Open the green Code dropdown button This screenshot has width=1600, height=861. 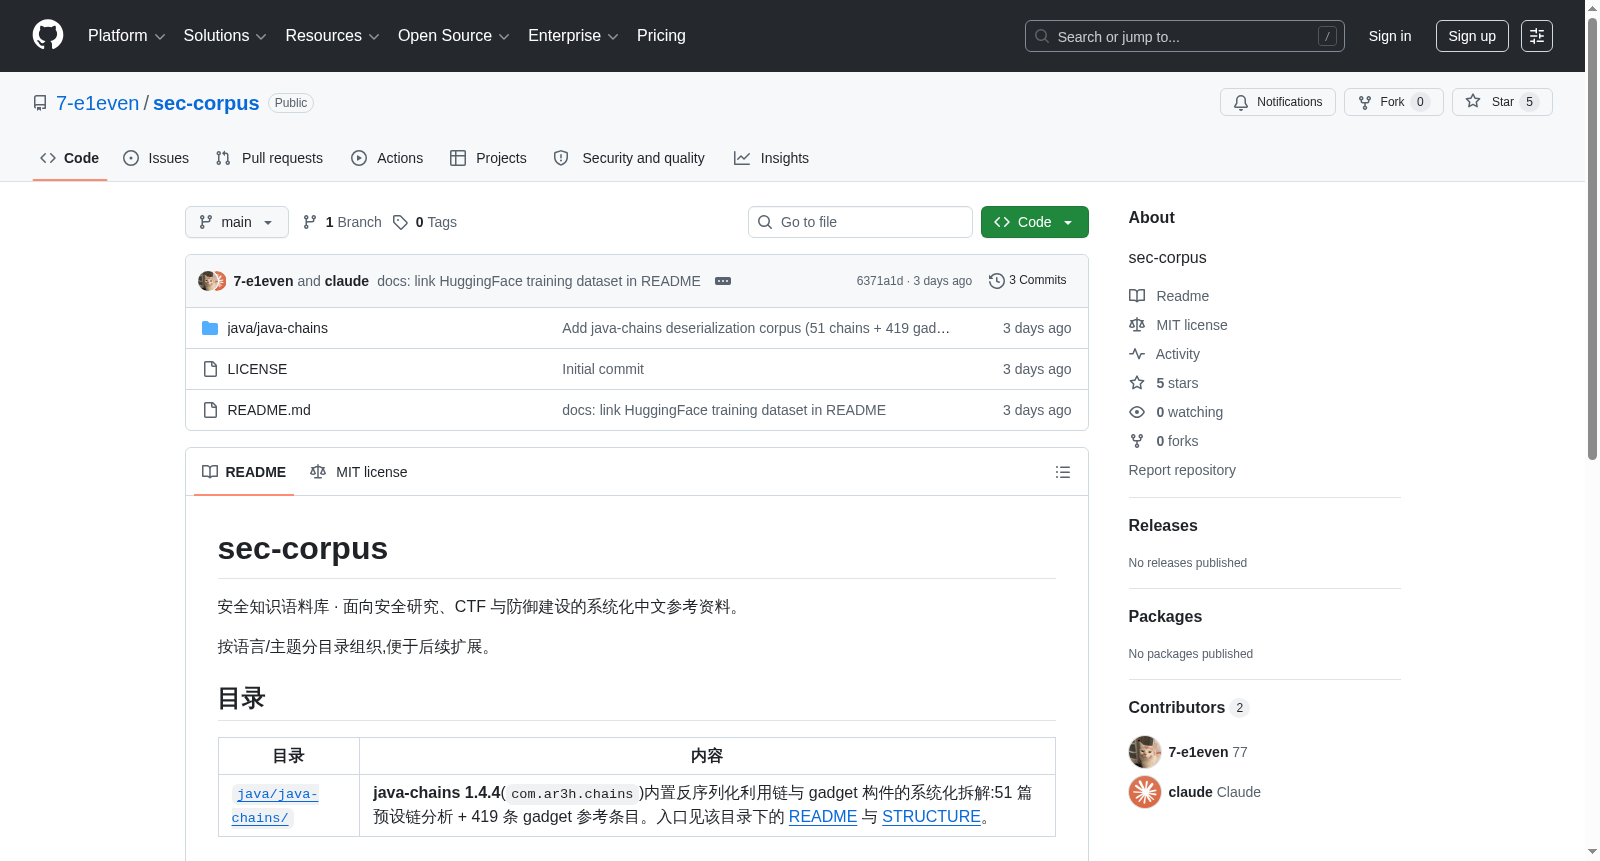pyautogui.click(x=1035, y=222)
